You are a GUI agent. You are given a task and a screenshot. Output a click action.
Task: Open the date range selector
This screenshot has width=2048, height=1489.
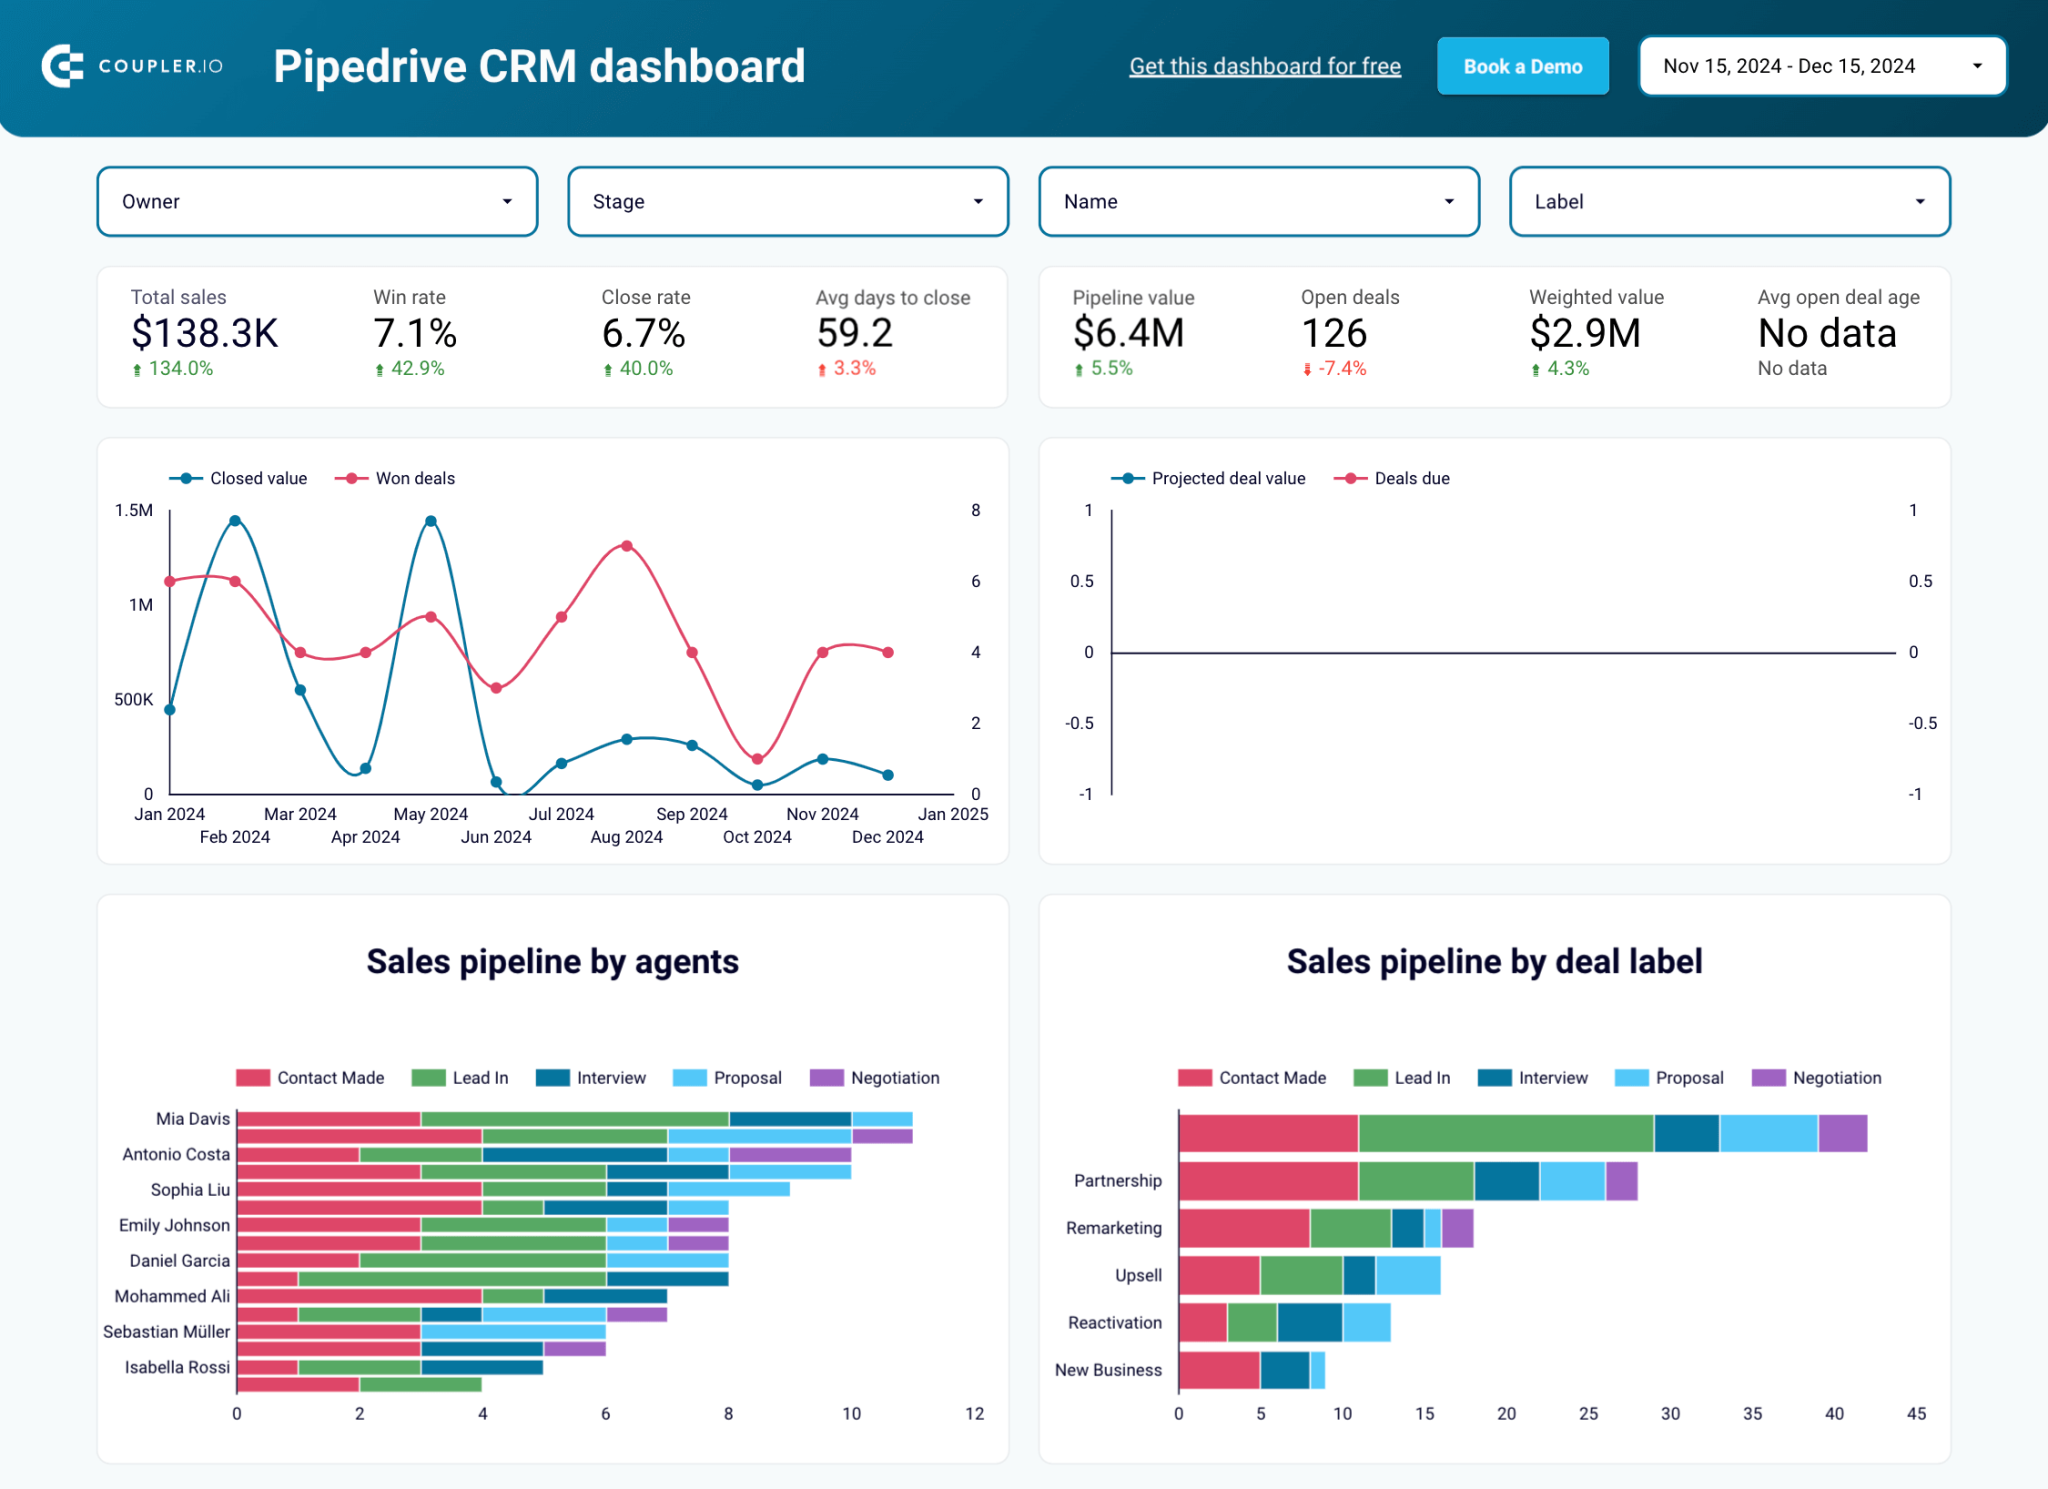tap(1821, 65)
